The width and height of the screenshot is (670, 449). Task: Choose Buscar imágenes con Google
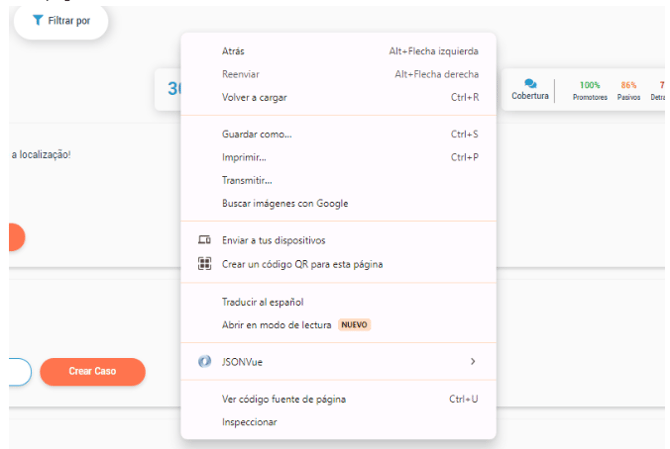point(338,203)
